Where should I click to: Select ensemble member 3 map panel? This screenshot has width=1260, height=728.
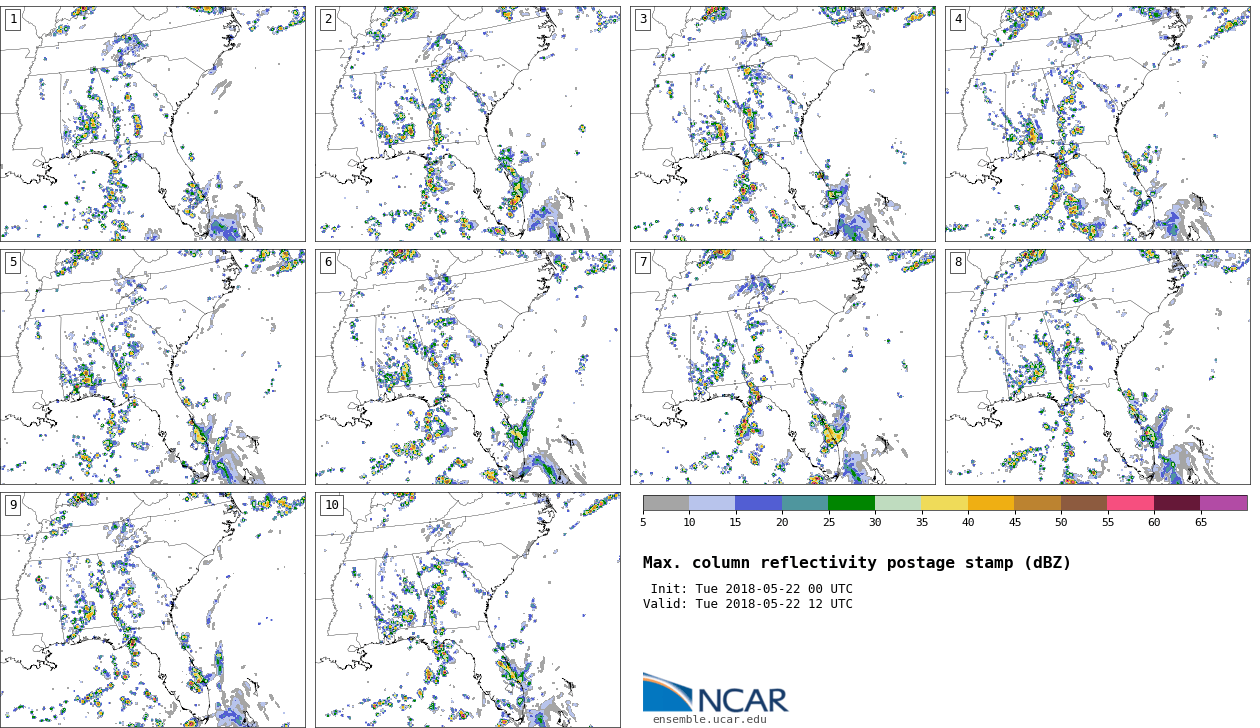tap(782, 124)
